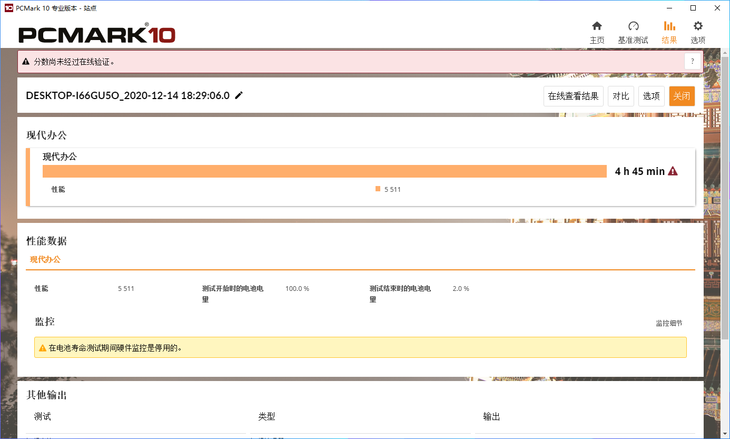Open the 主页 home icon
The image size is (730, 439).
pos(597,27)
